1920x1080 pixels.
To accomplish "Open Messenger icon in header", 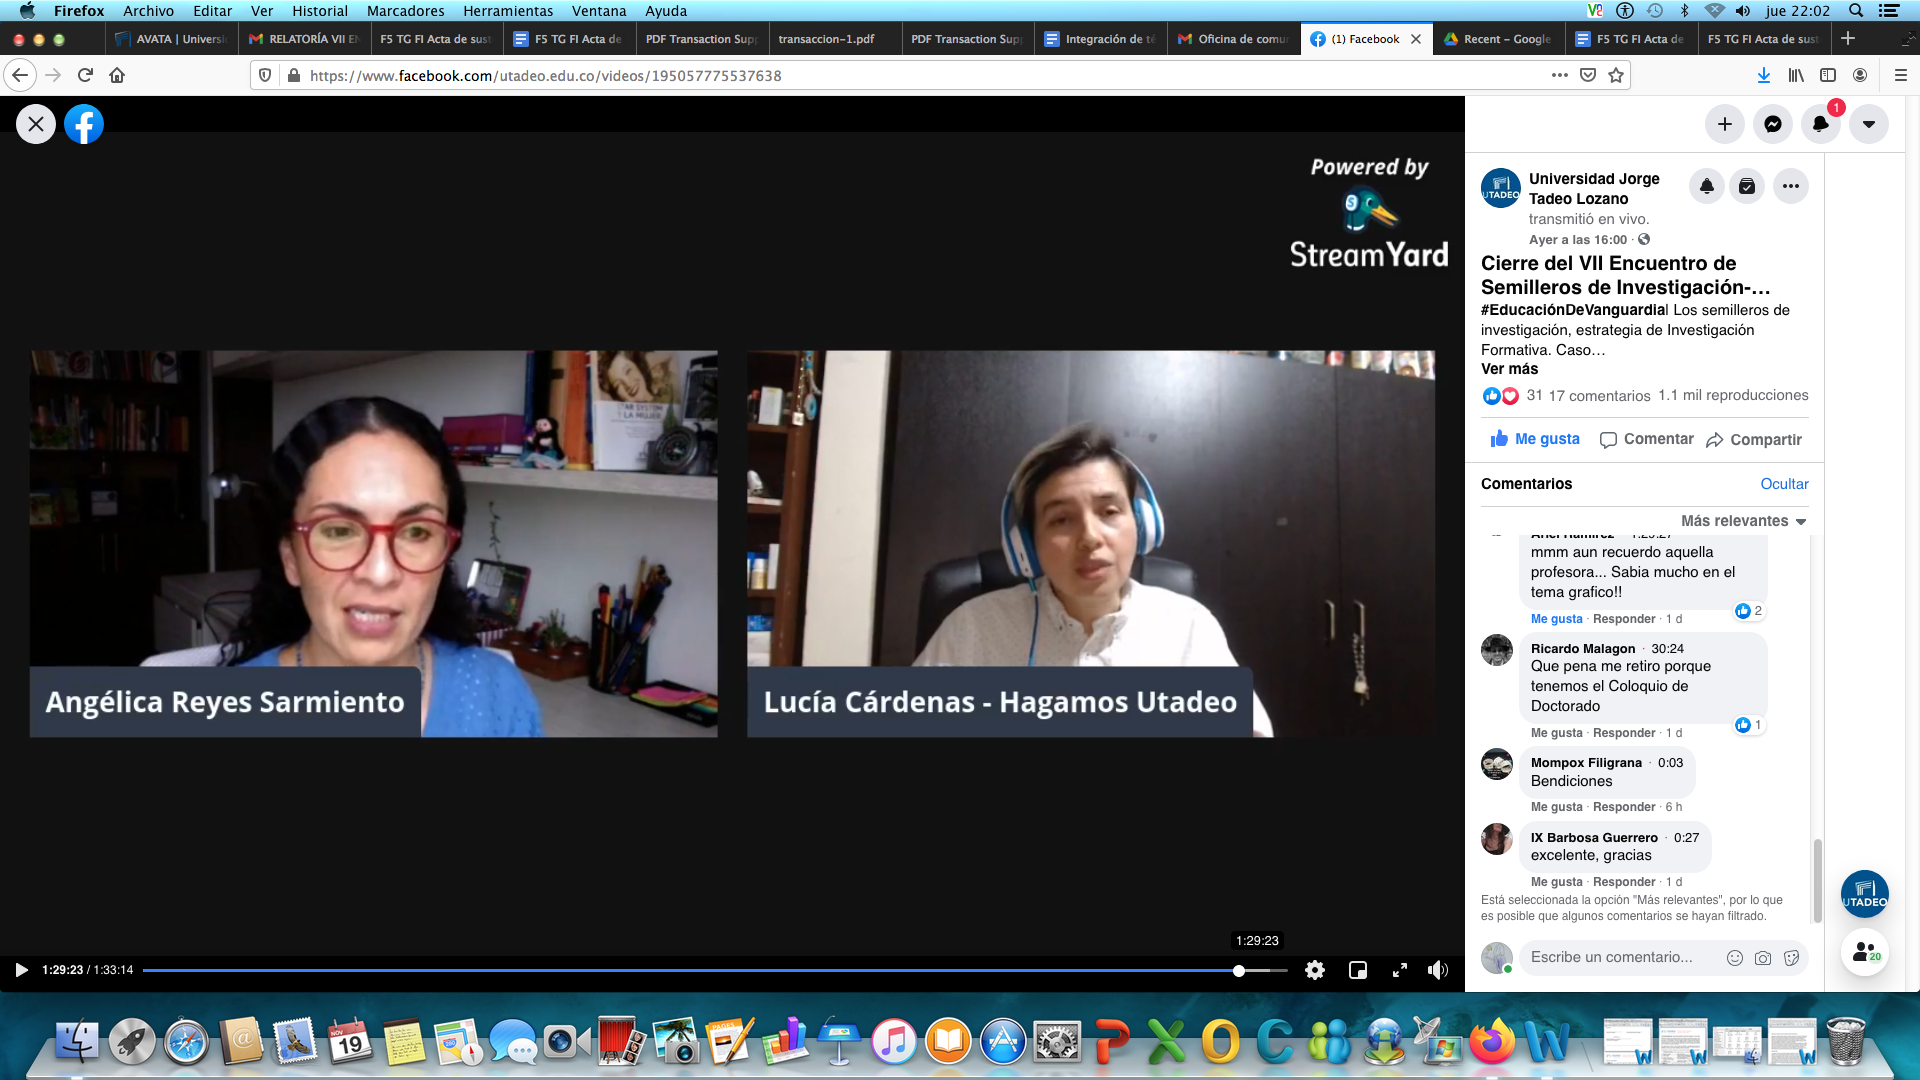I will [x=1773, y=124].
